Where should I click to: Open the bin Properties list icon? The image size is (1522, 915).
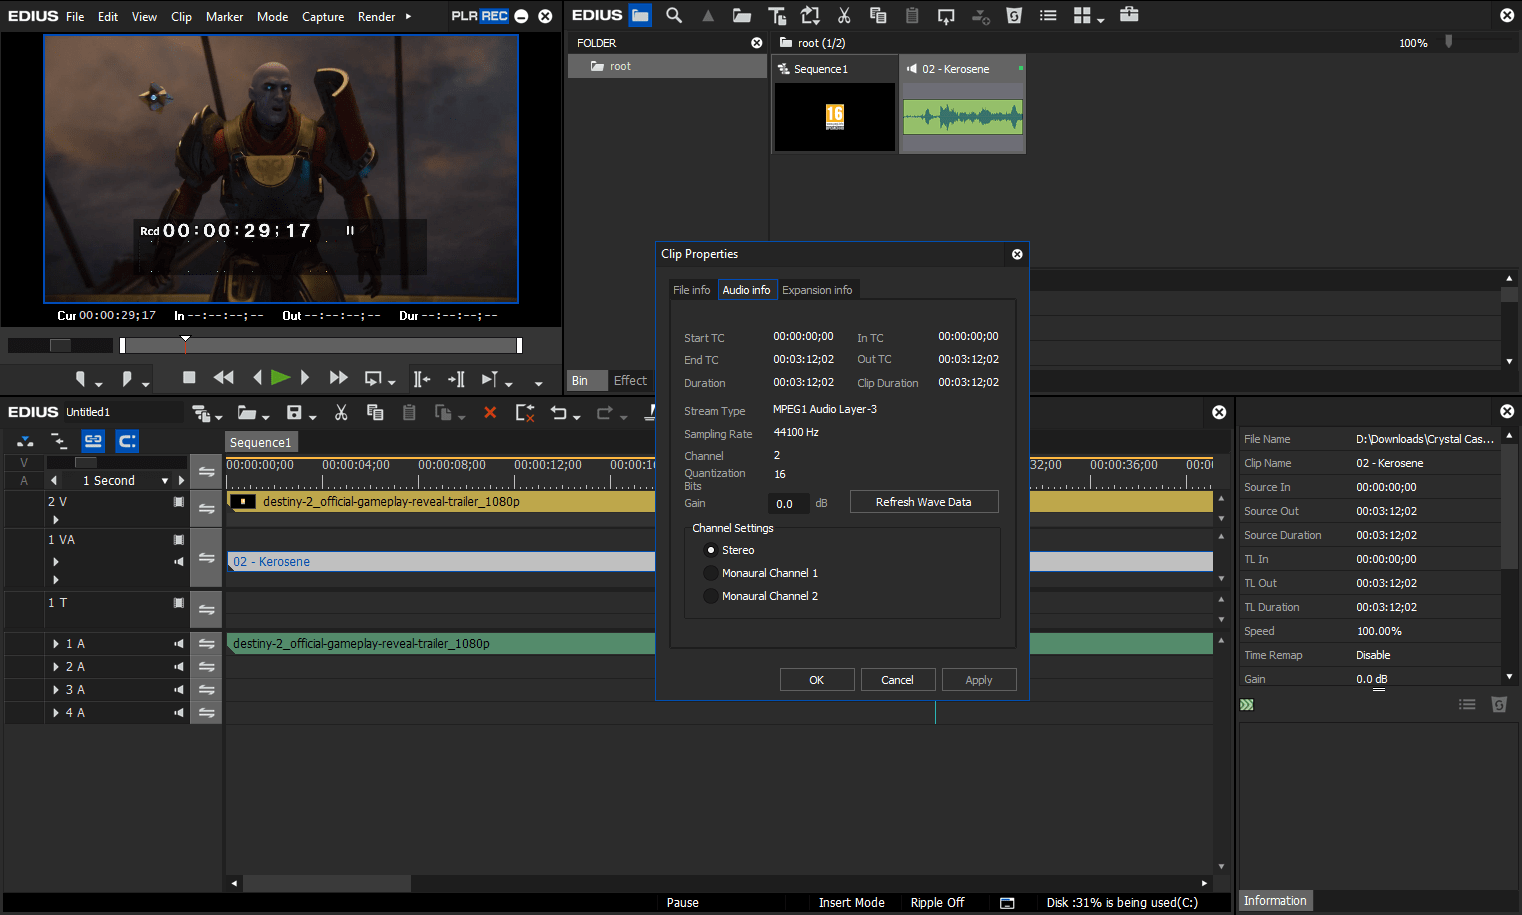point(1048,15)
